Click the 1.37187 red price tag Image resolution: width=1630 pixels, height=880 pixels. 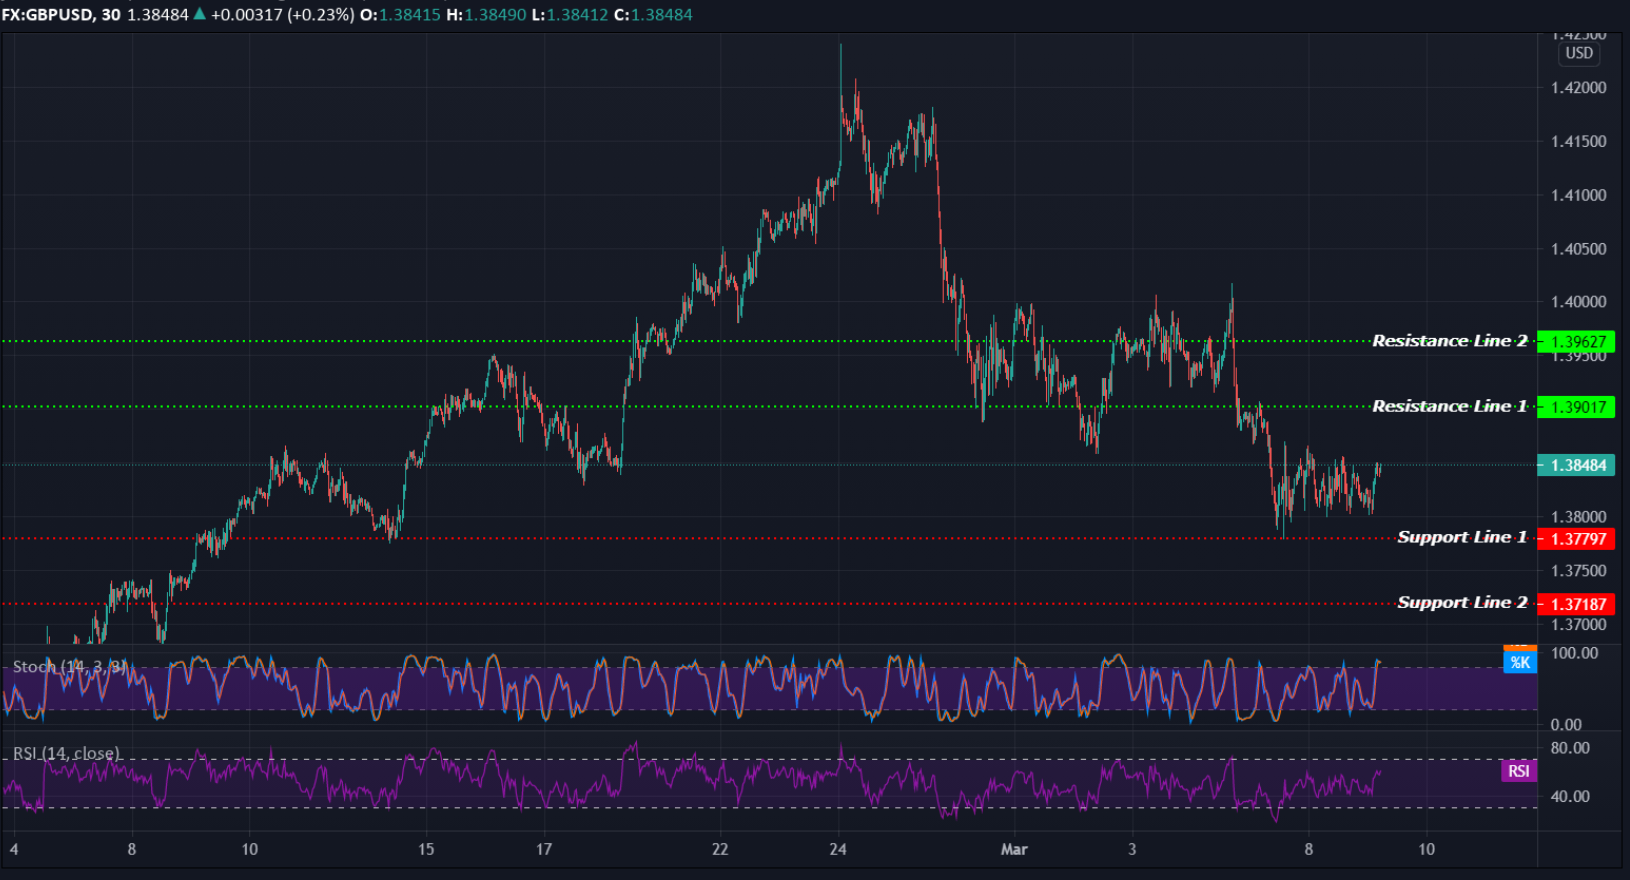[x=1576, y=604]
